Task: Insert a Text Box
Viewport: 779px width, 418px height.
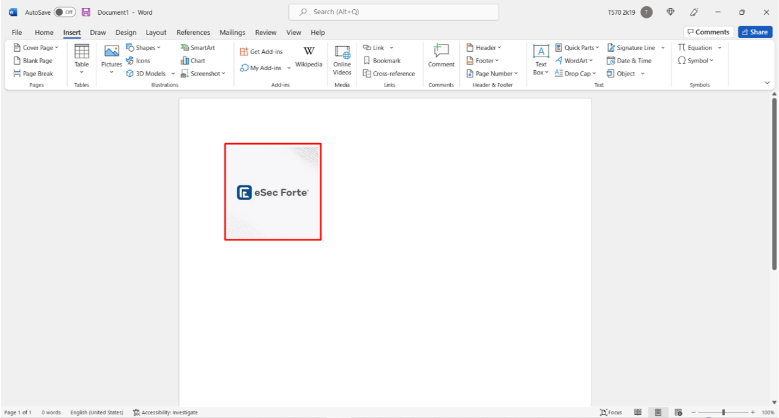Action: [541, 60]
